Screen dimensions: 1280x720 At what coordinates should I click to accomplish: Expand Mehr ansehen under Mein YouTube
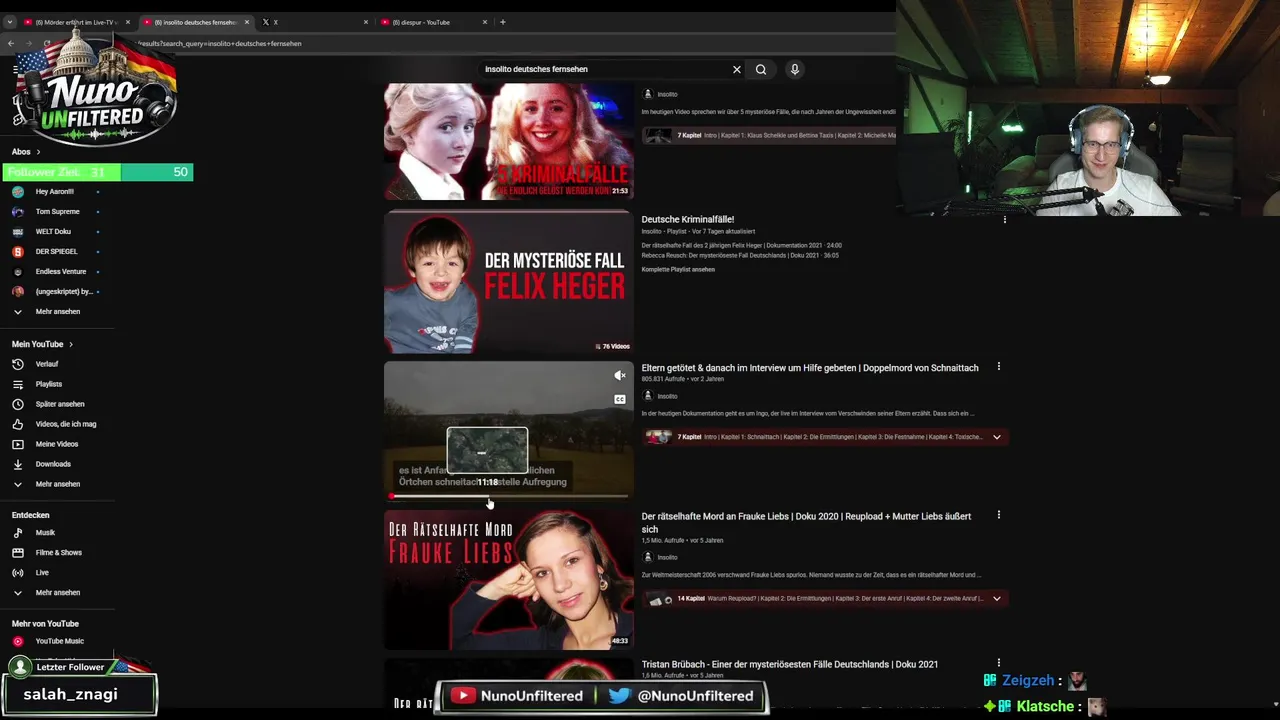click(57, 484)
